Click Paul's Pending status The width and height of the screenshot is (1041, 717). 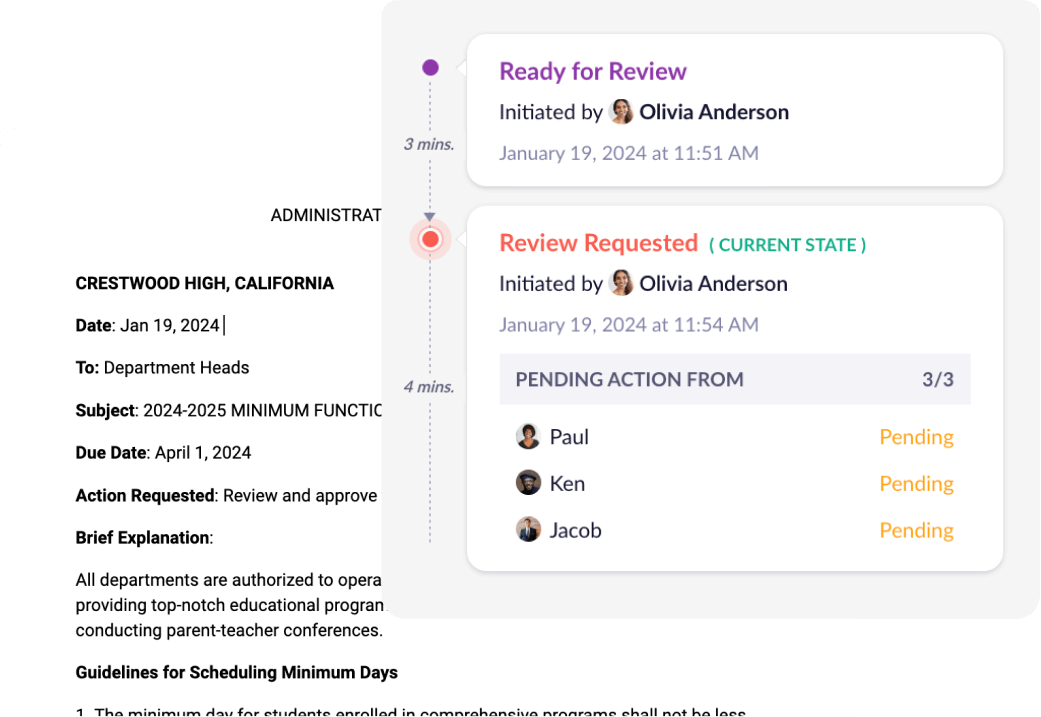916,437
